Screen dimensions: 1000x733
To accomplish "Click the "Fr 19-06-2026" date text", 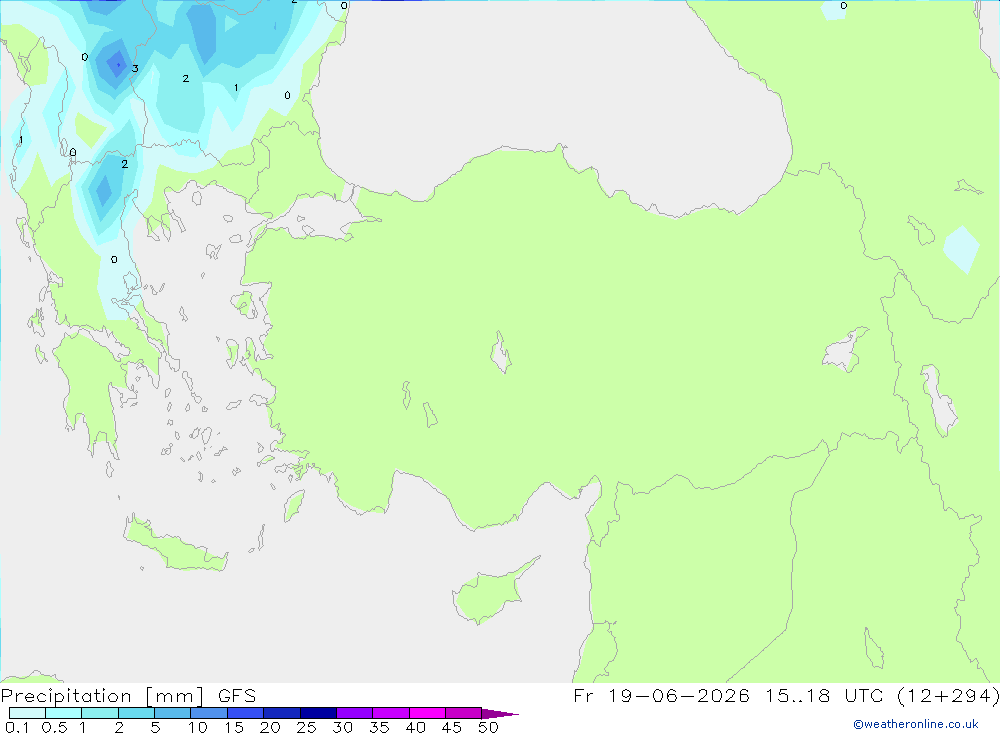I will coord(661,695).
